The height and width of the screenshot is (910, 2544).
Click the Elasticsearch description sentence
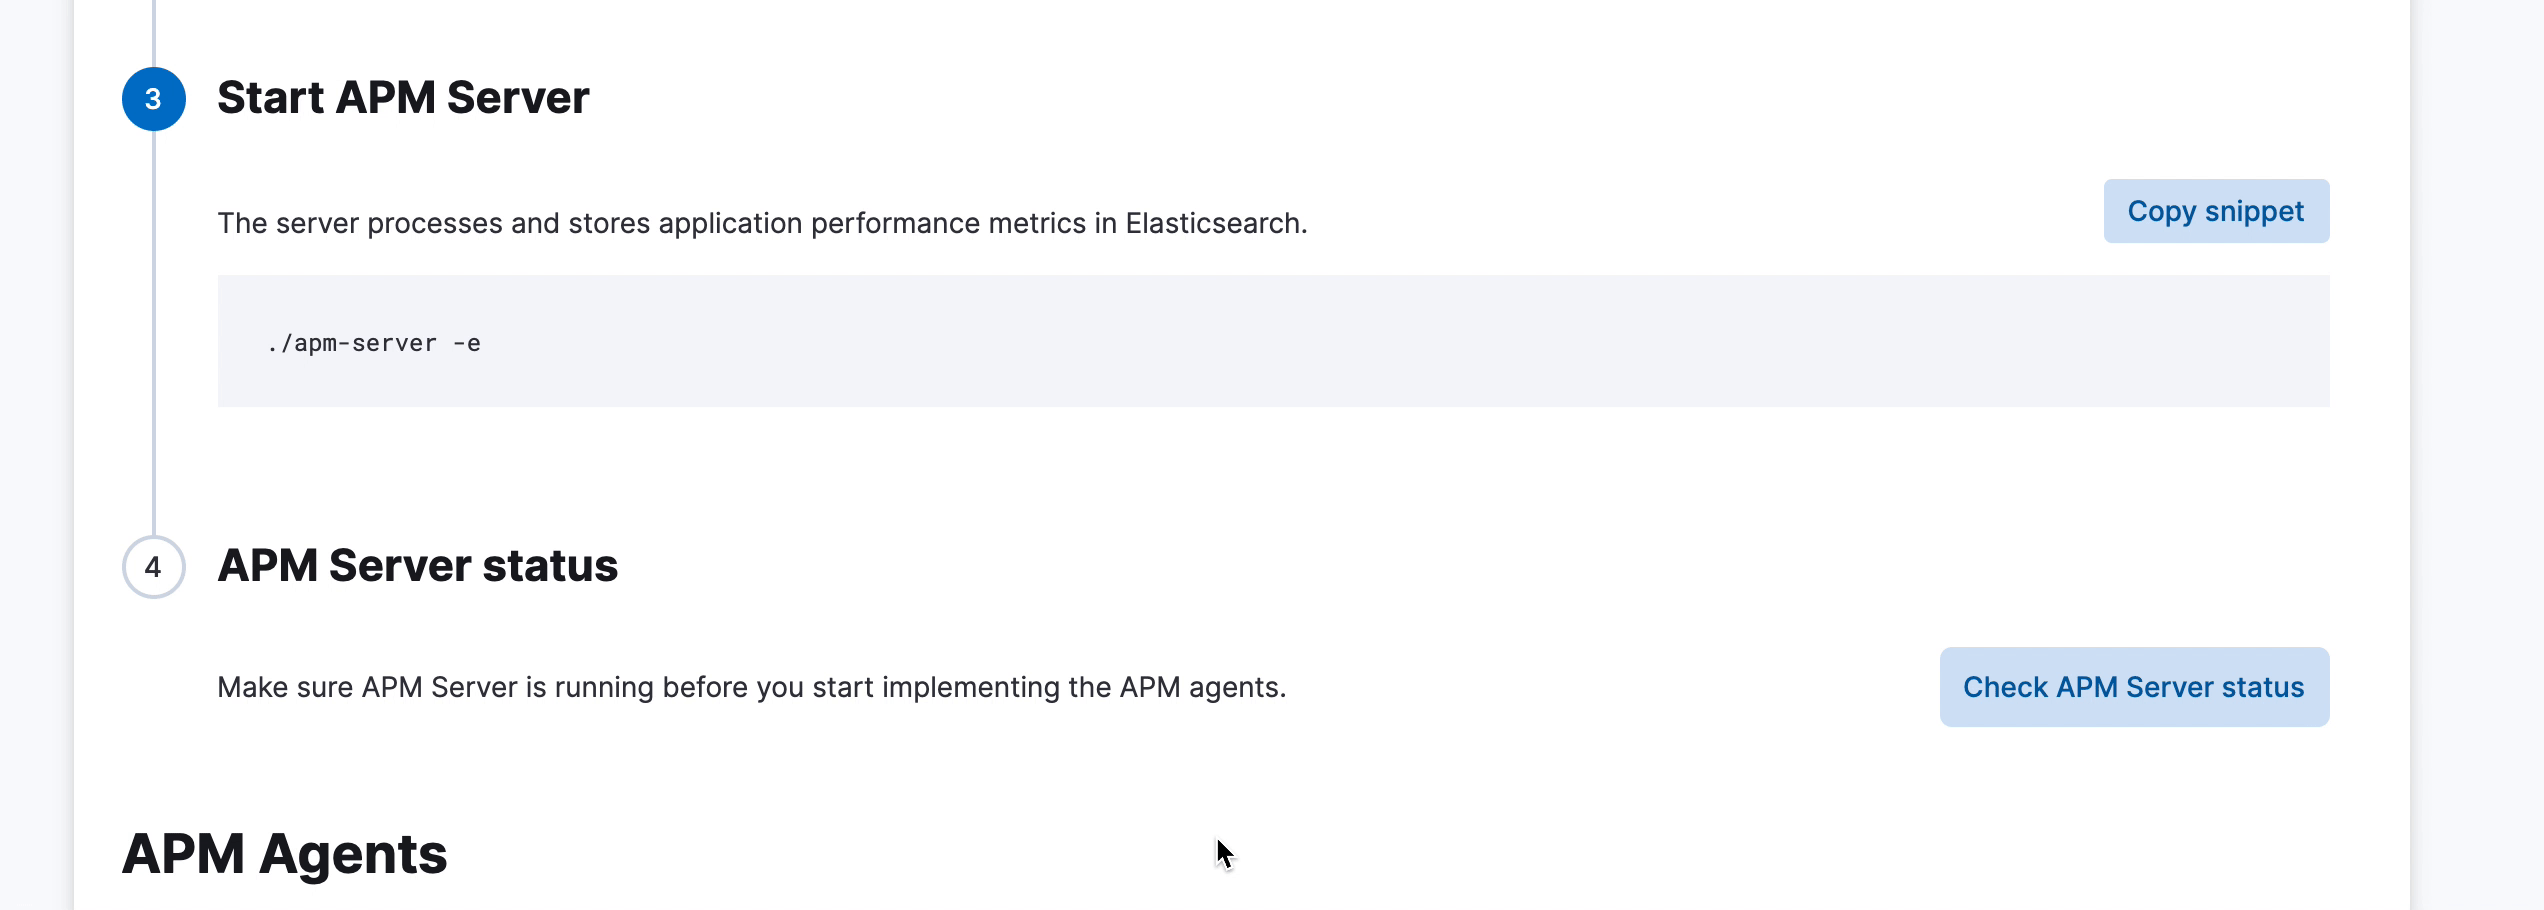tap(762, 223)
